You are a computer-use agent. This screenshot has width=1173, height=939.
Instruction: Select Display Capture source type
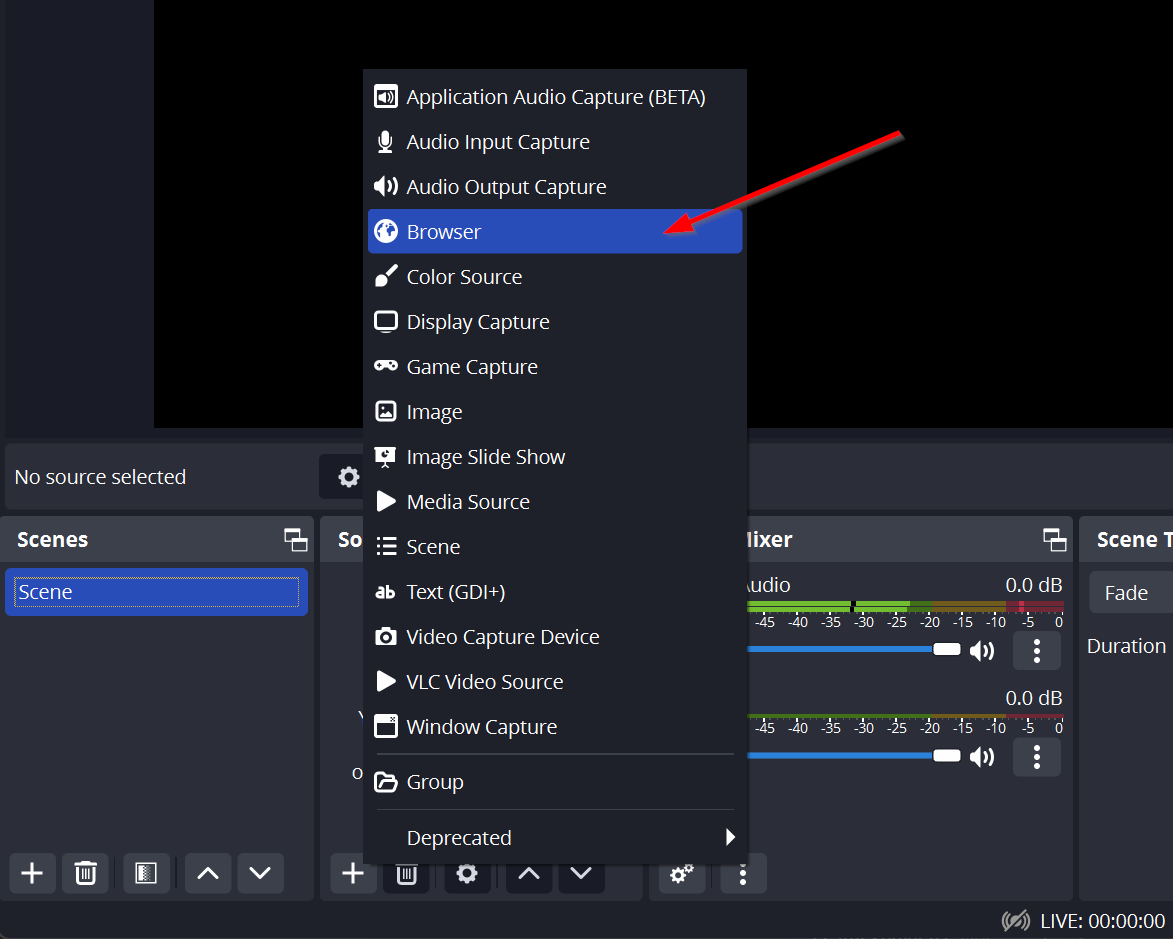click(x=478, y=322)
